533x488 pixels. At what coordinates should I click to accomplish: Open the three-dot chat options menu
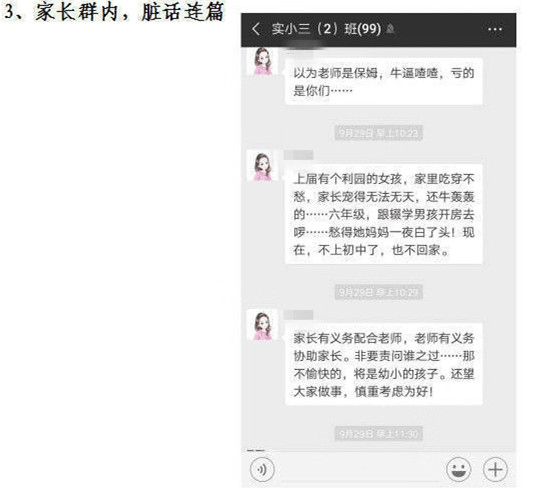(495, 29)
